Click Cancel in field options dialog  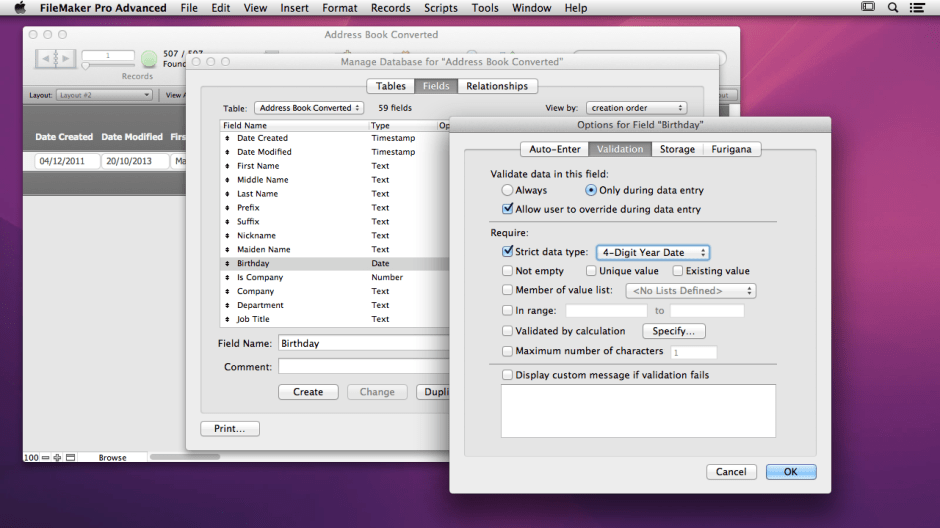(731, 472)
